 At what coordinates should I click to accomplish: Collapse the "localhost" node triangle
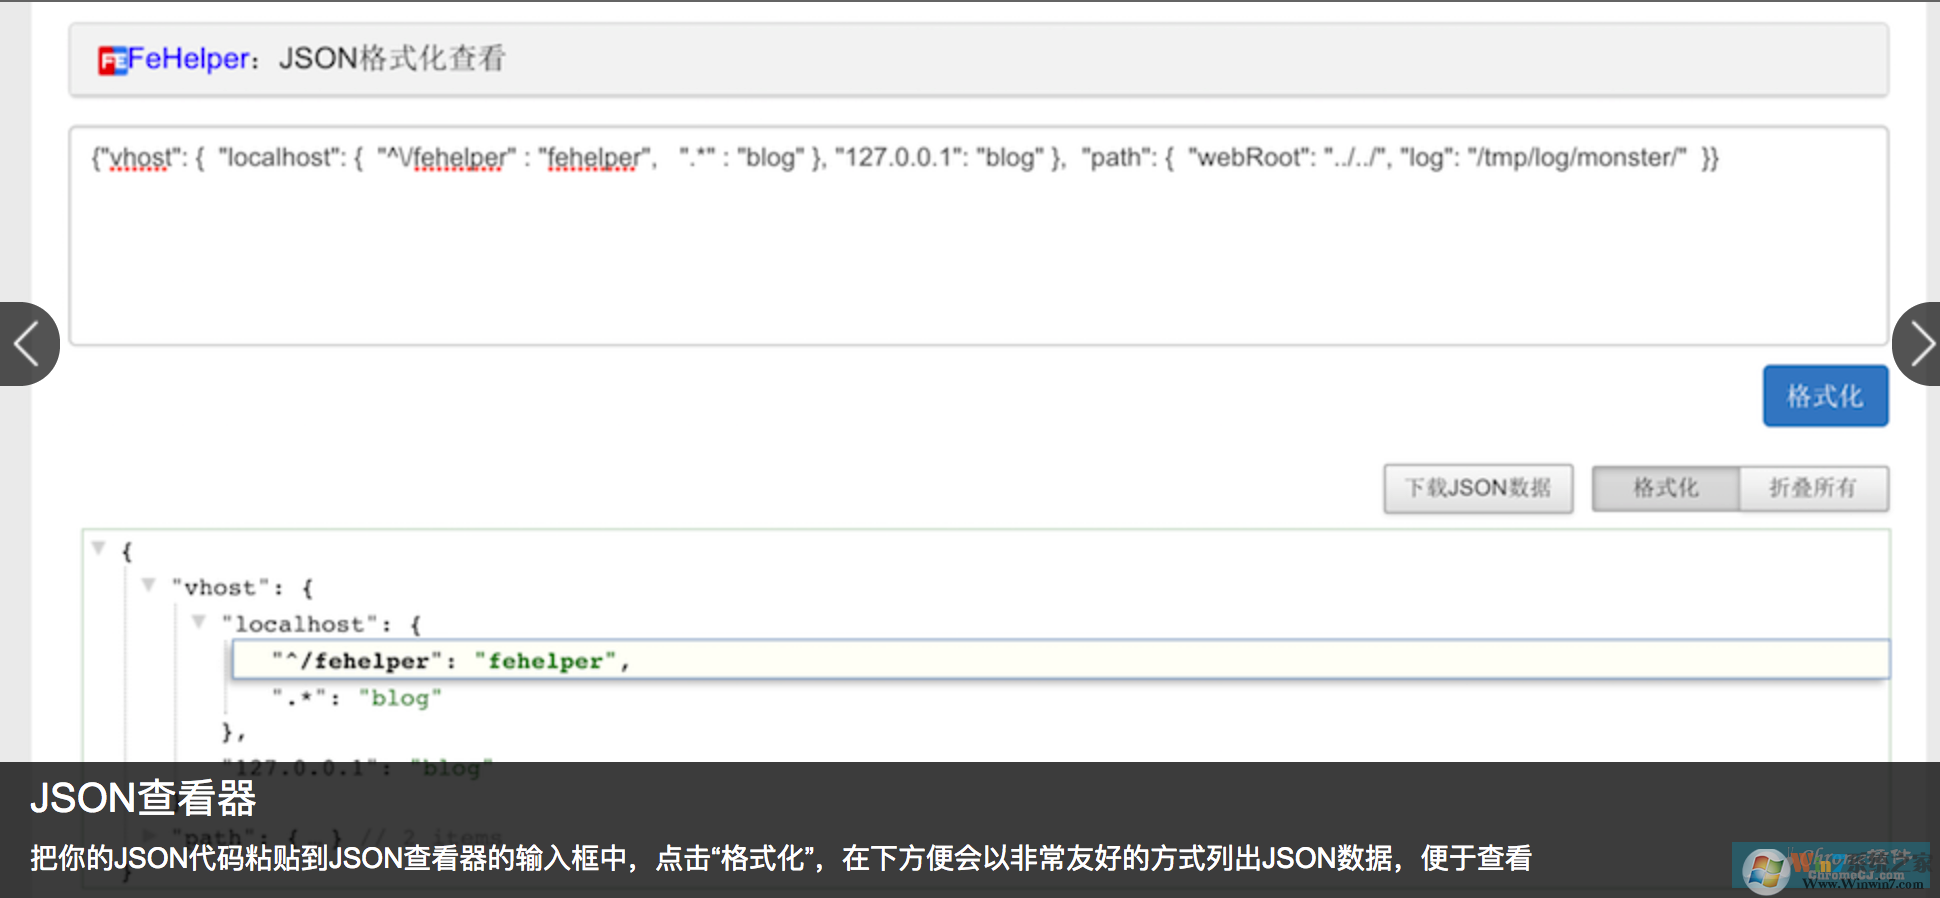pos(198,622)
